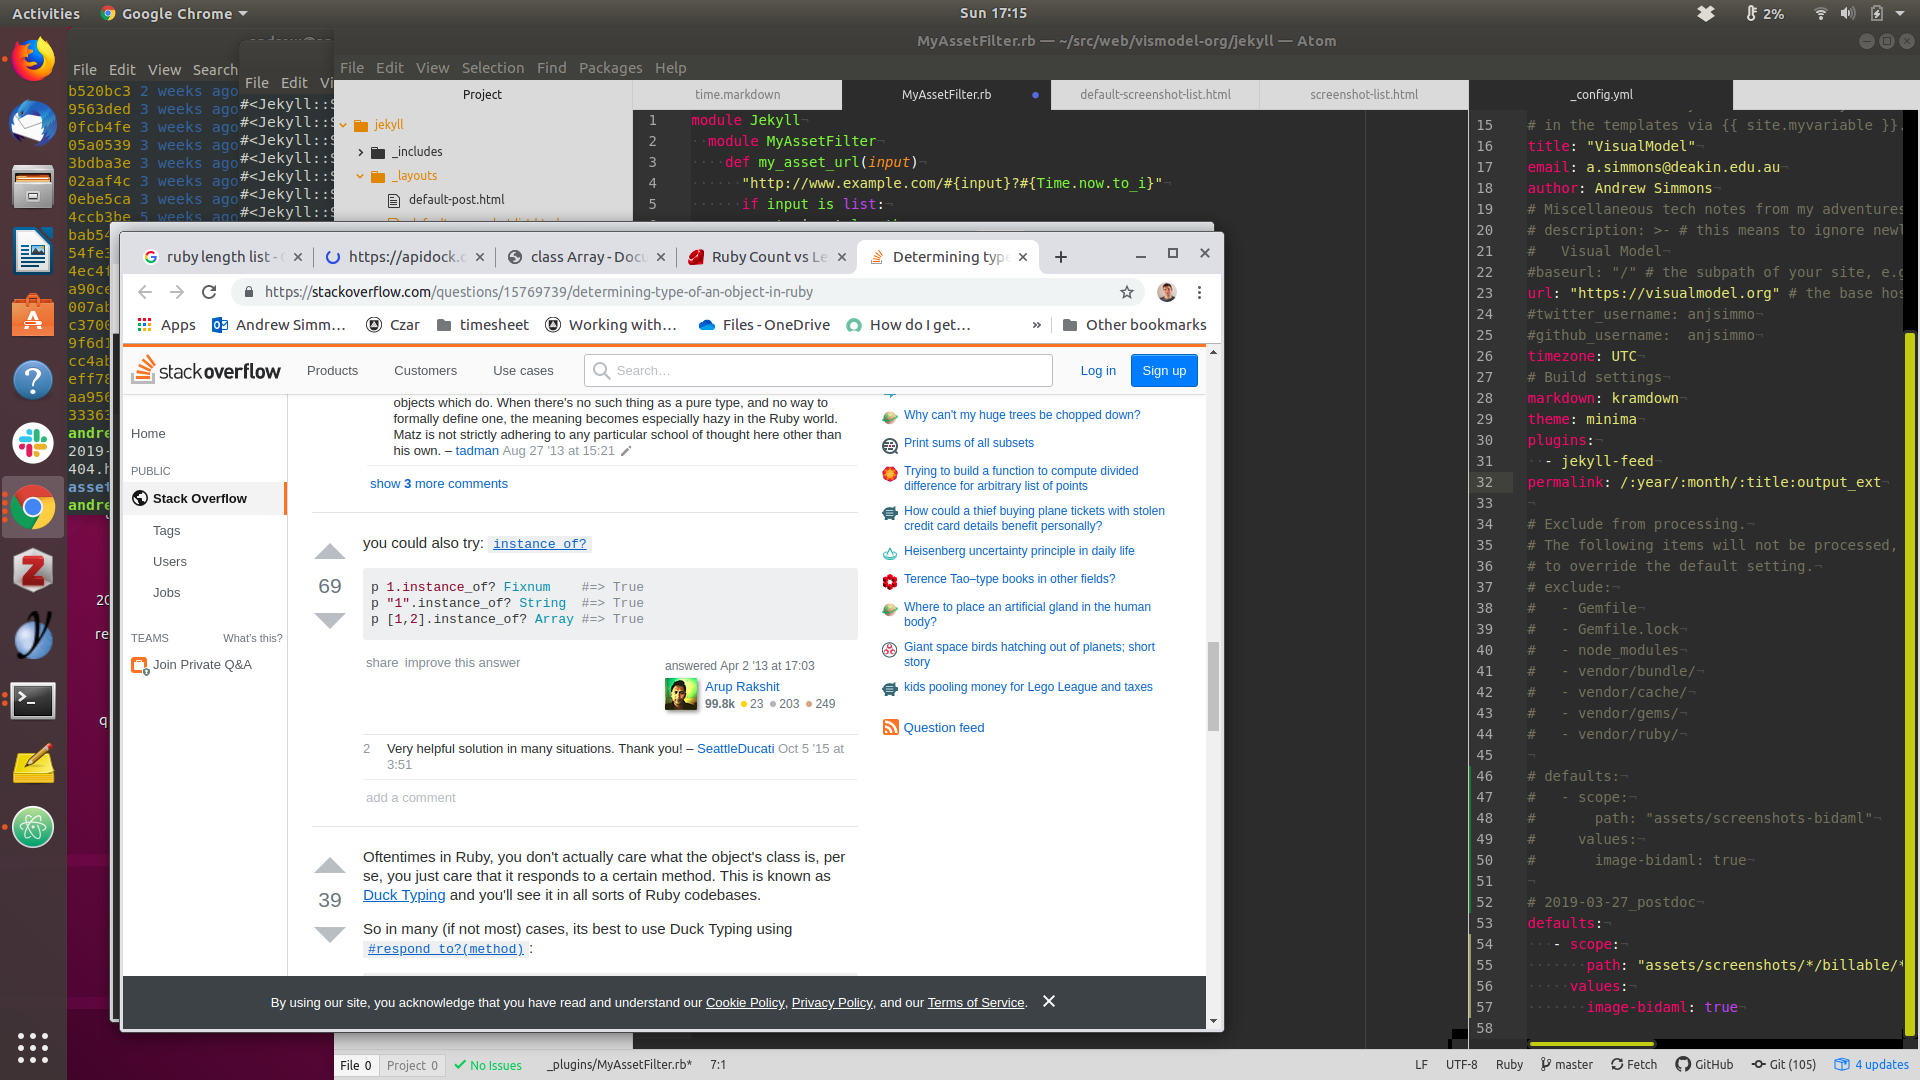Open show 3 more comments link

[x=438, y=483]
